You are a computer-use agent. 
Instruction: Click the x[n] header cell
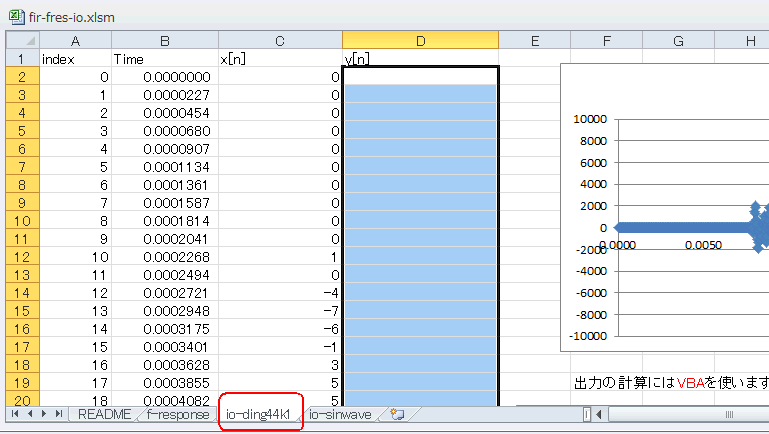click(x=280, y=59)
